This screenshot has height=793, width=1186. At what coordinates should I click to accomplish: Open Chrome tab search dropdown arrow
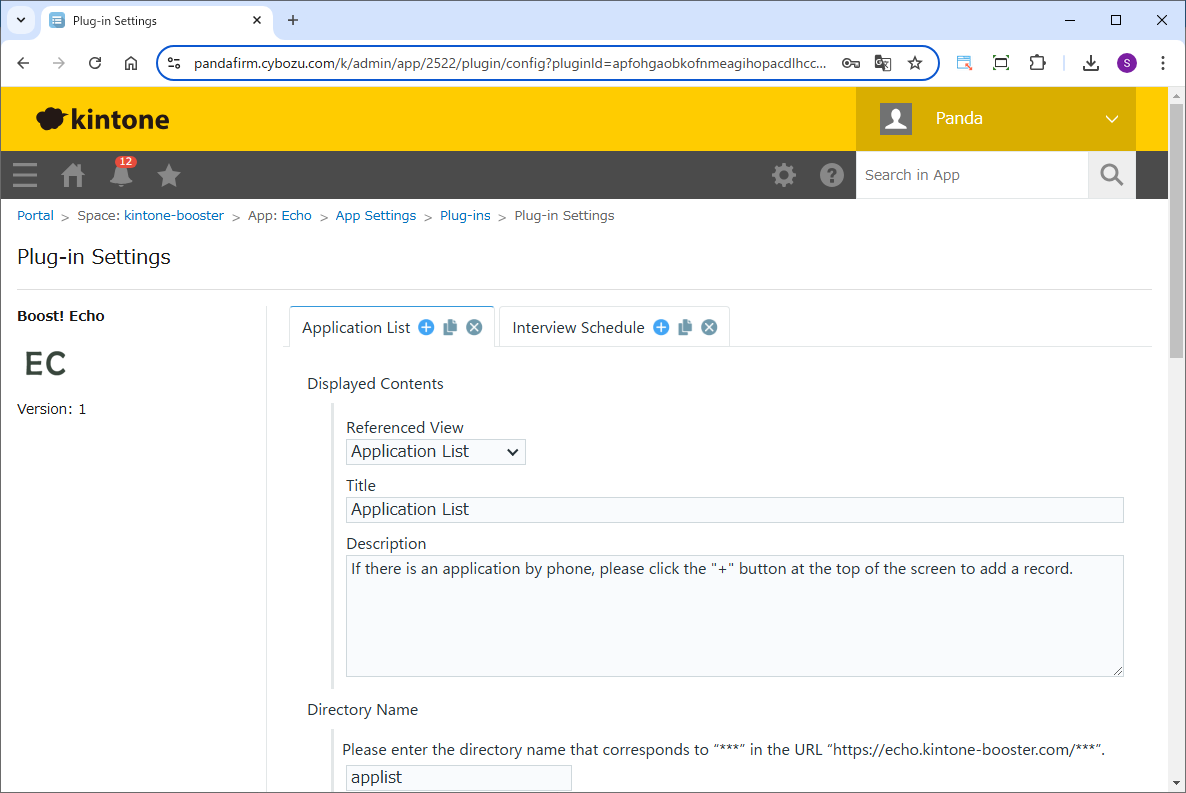click(x=20, y=20)
